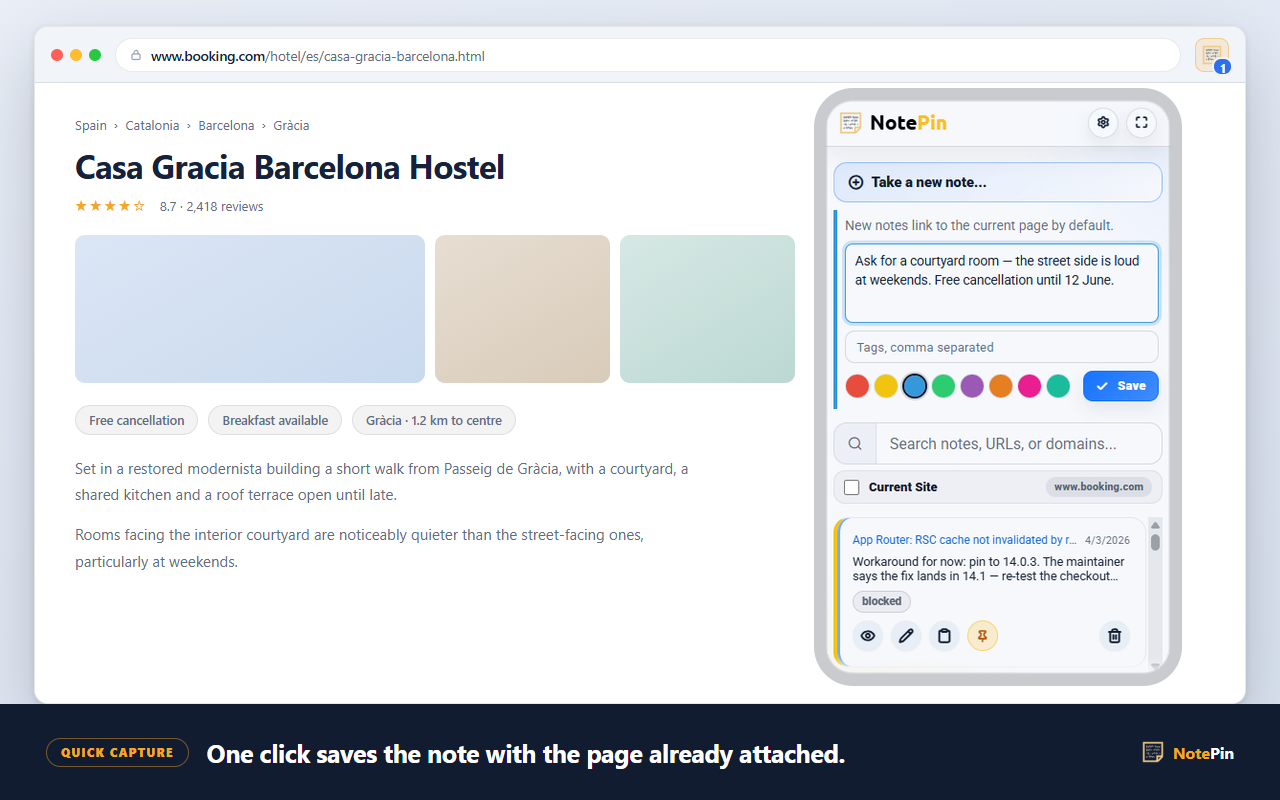
Task: Pick the teal color swatch
Action: (1058, 386)
